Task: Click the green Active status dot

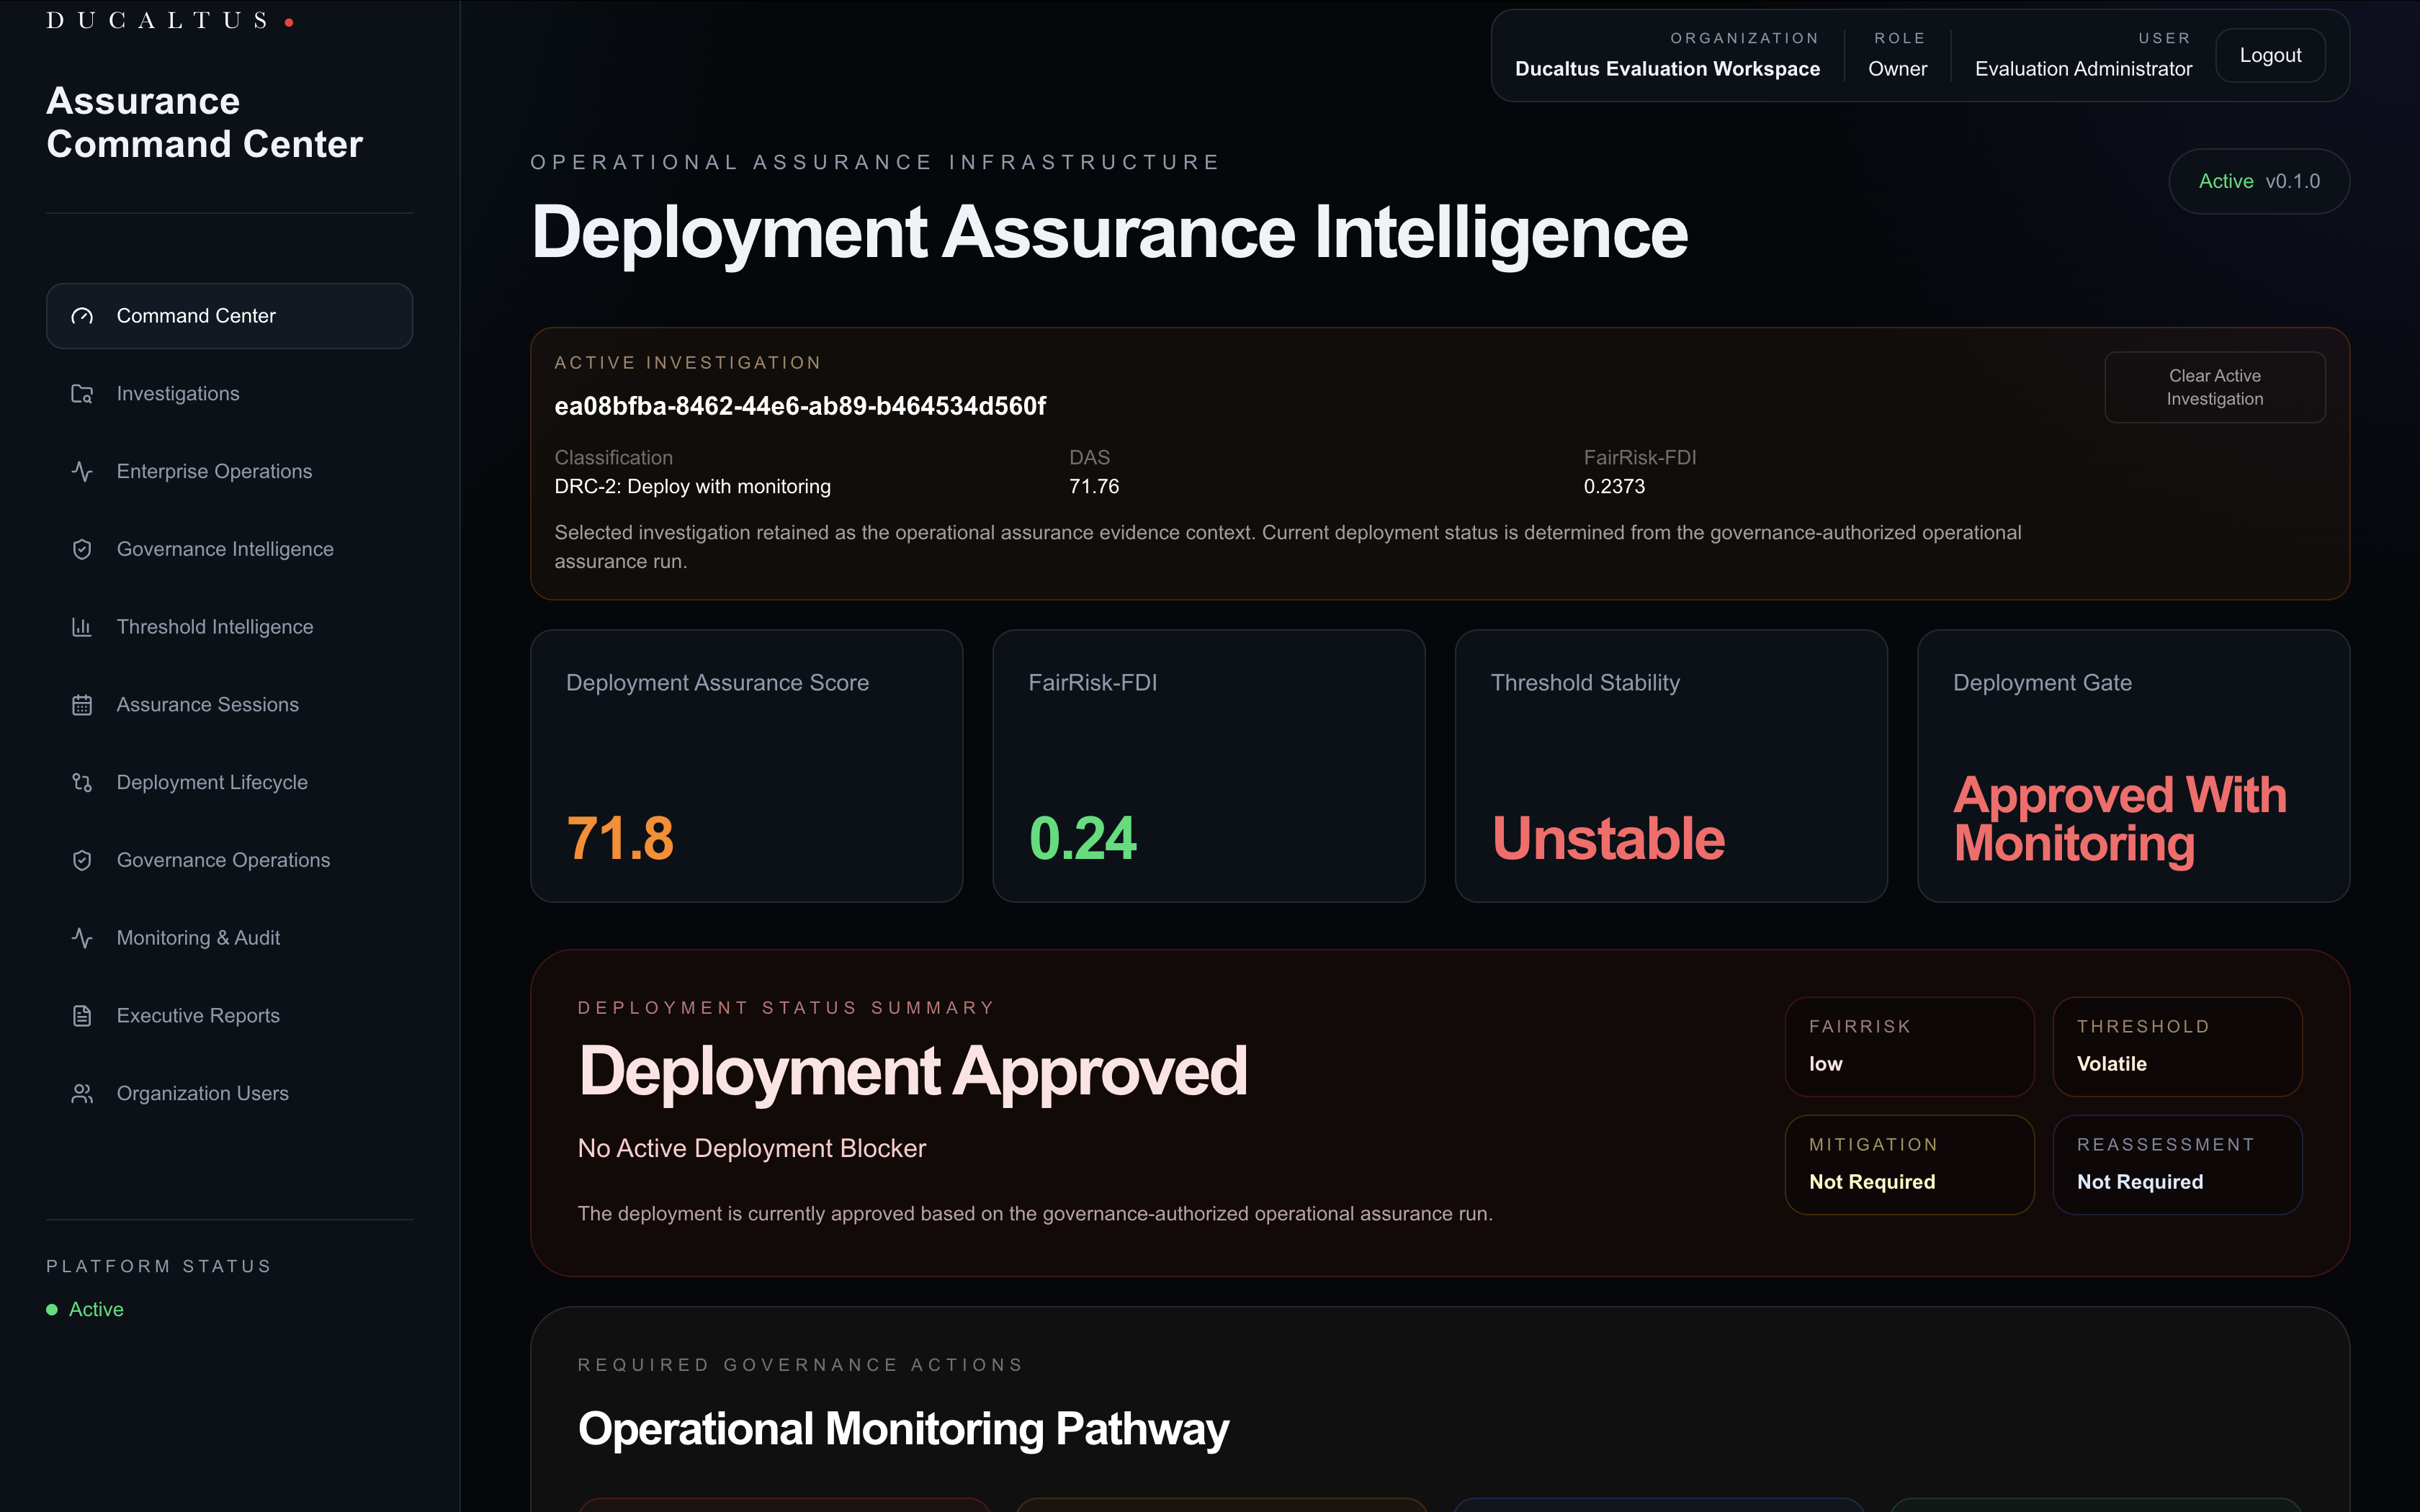Action: (52, 1310)
